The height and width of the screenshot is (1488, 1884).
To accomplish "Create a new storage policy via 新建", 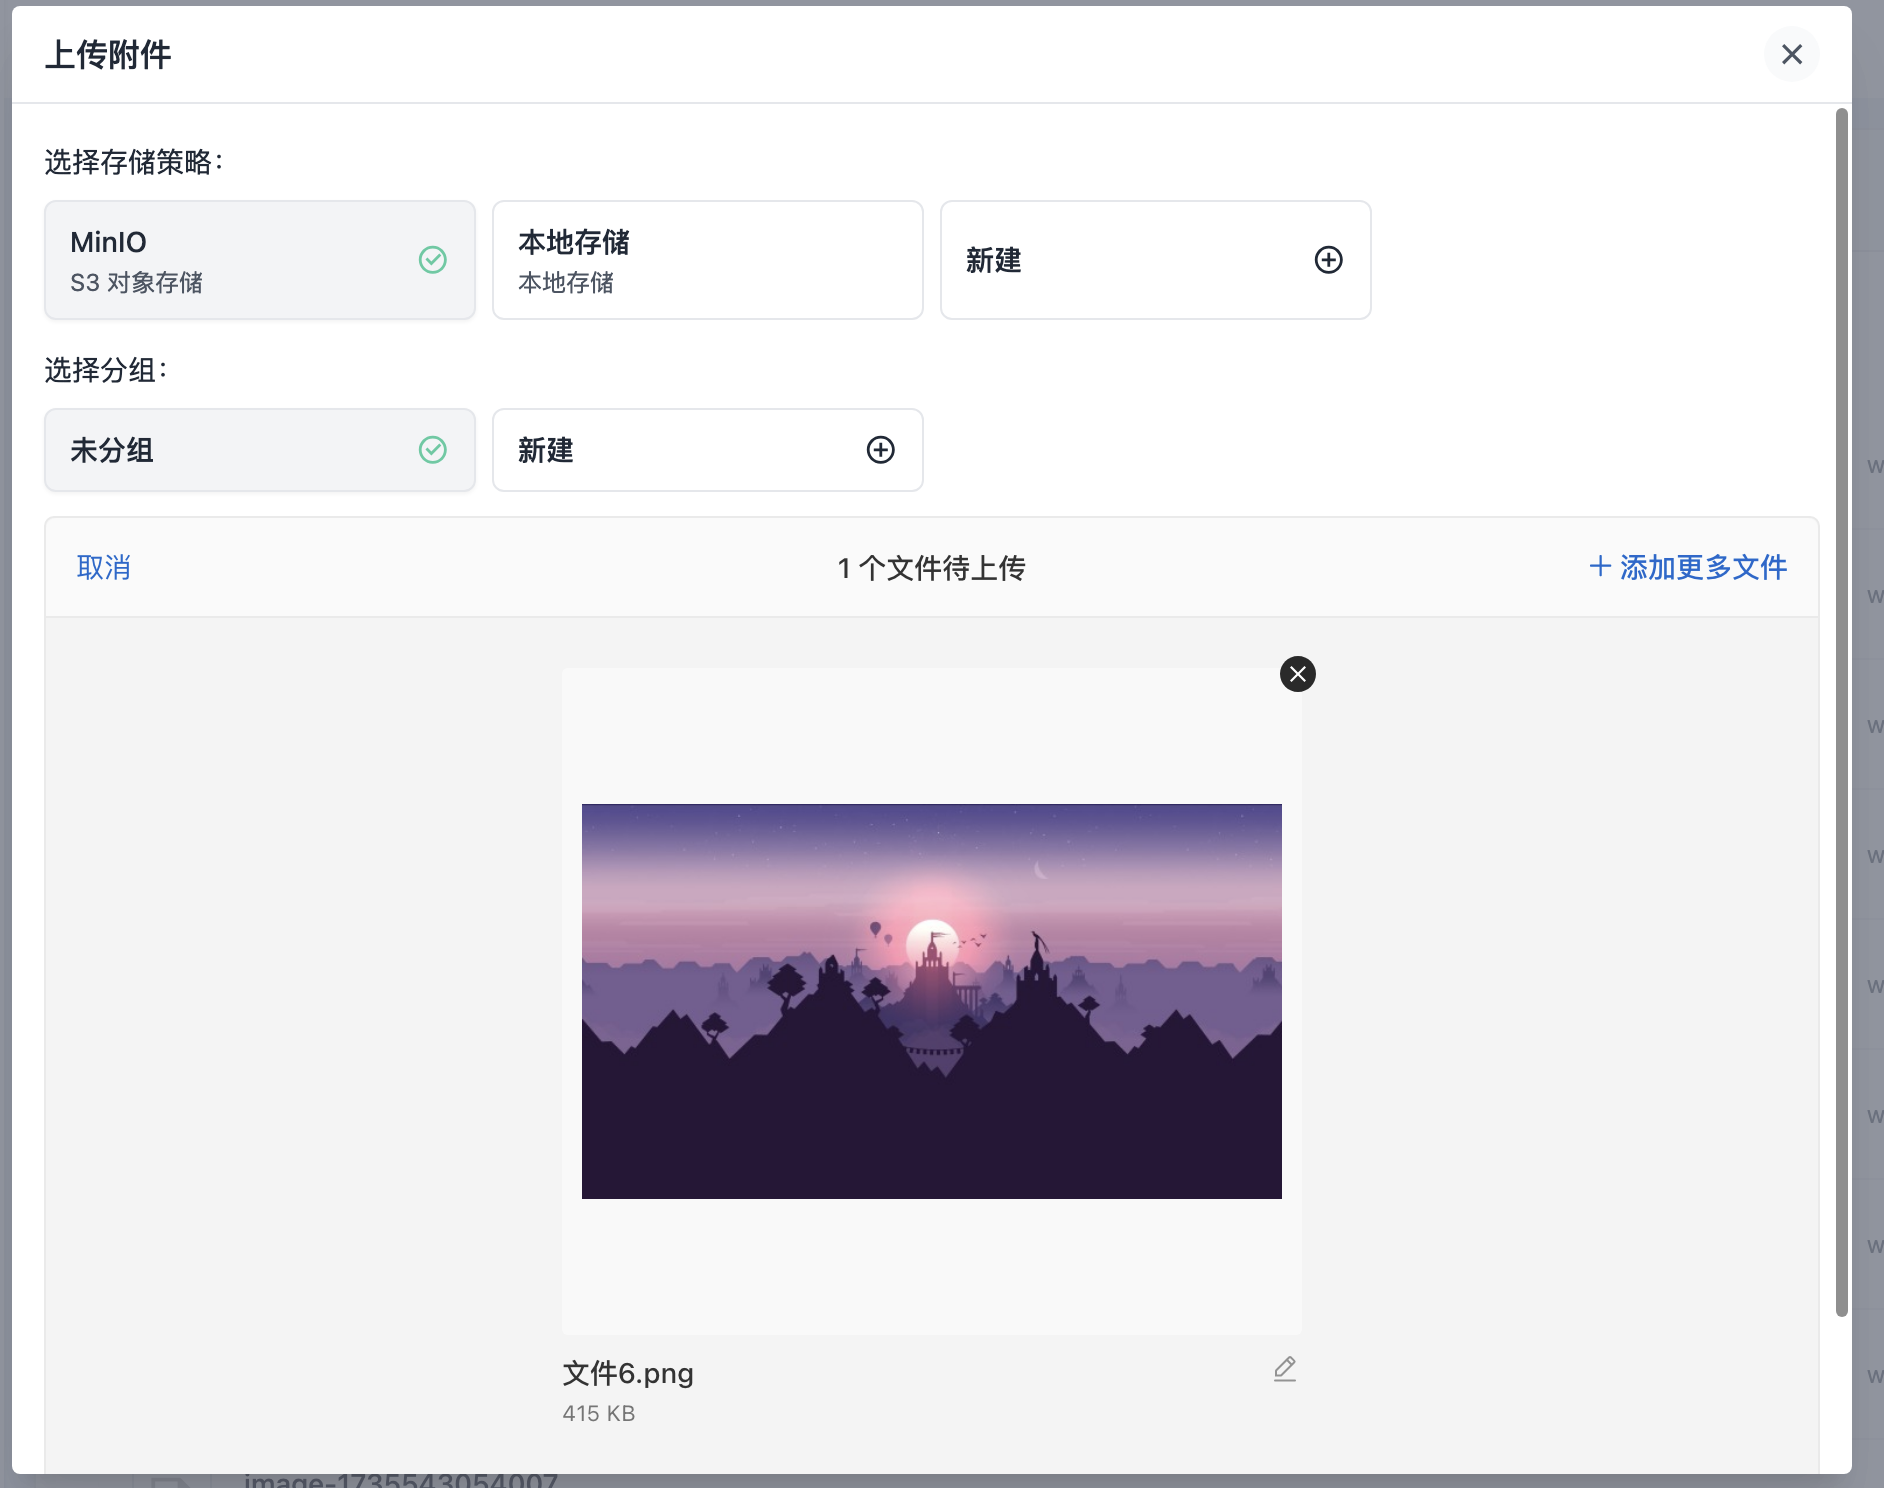I will coord(1156,260).
